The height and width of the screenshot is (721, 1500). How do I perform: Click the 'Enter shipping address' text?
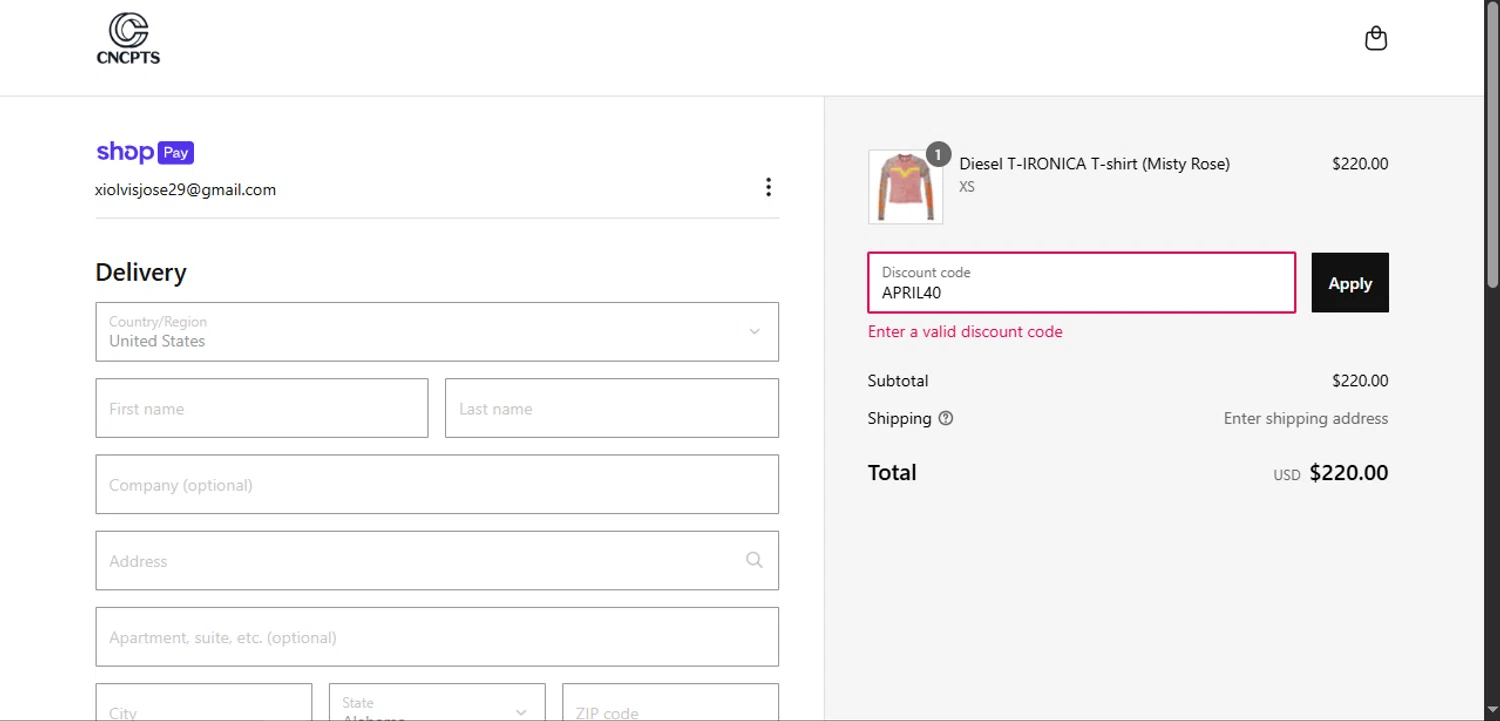coord(1306,419)
